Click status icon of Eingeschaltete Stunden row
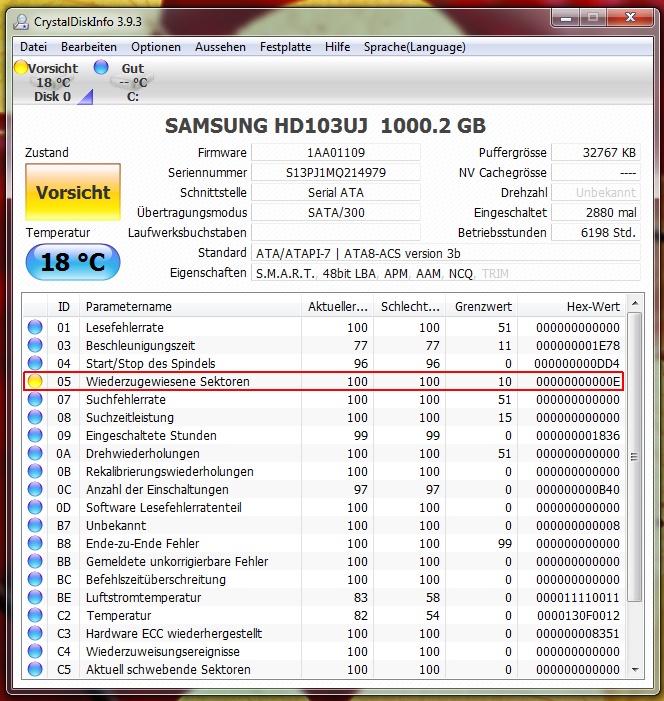This screenshot has width=664, height=701. click(35, 435)
